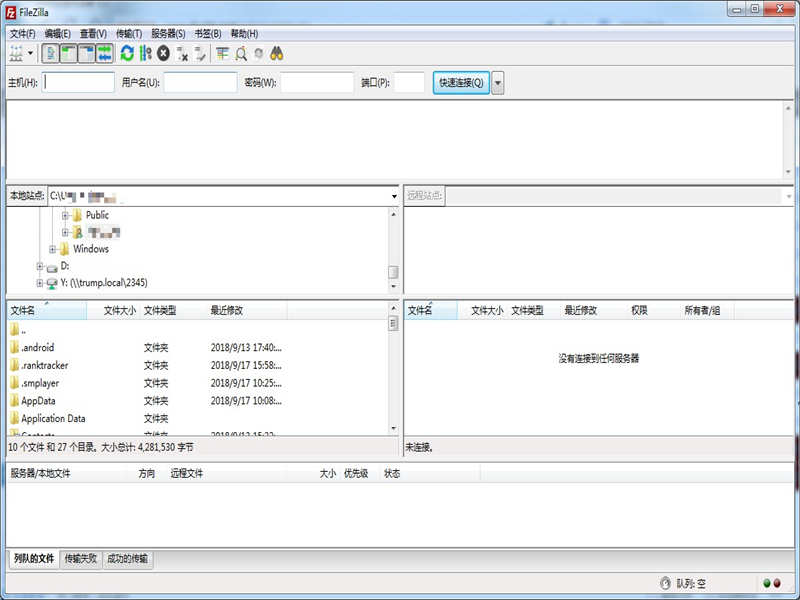Toggle transfer queue display icon
Viewport: 800px width, 600px height.
point(104,53)
